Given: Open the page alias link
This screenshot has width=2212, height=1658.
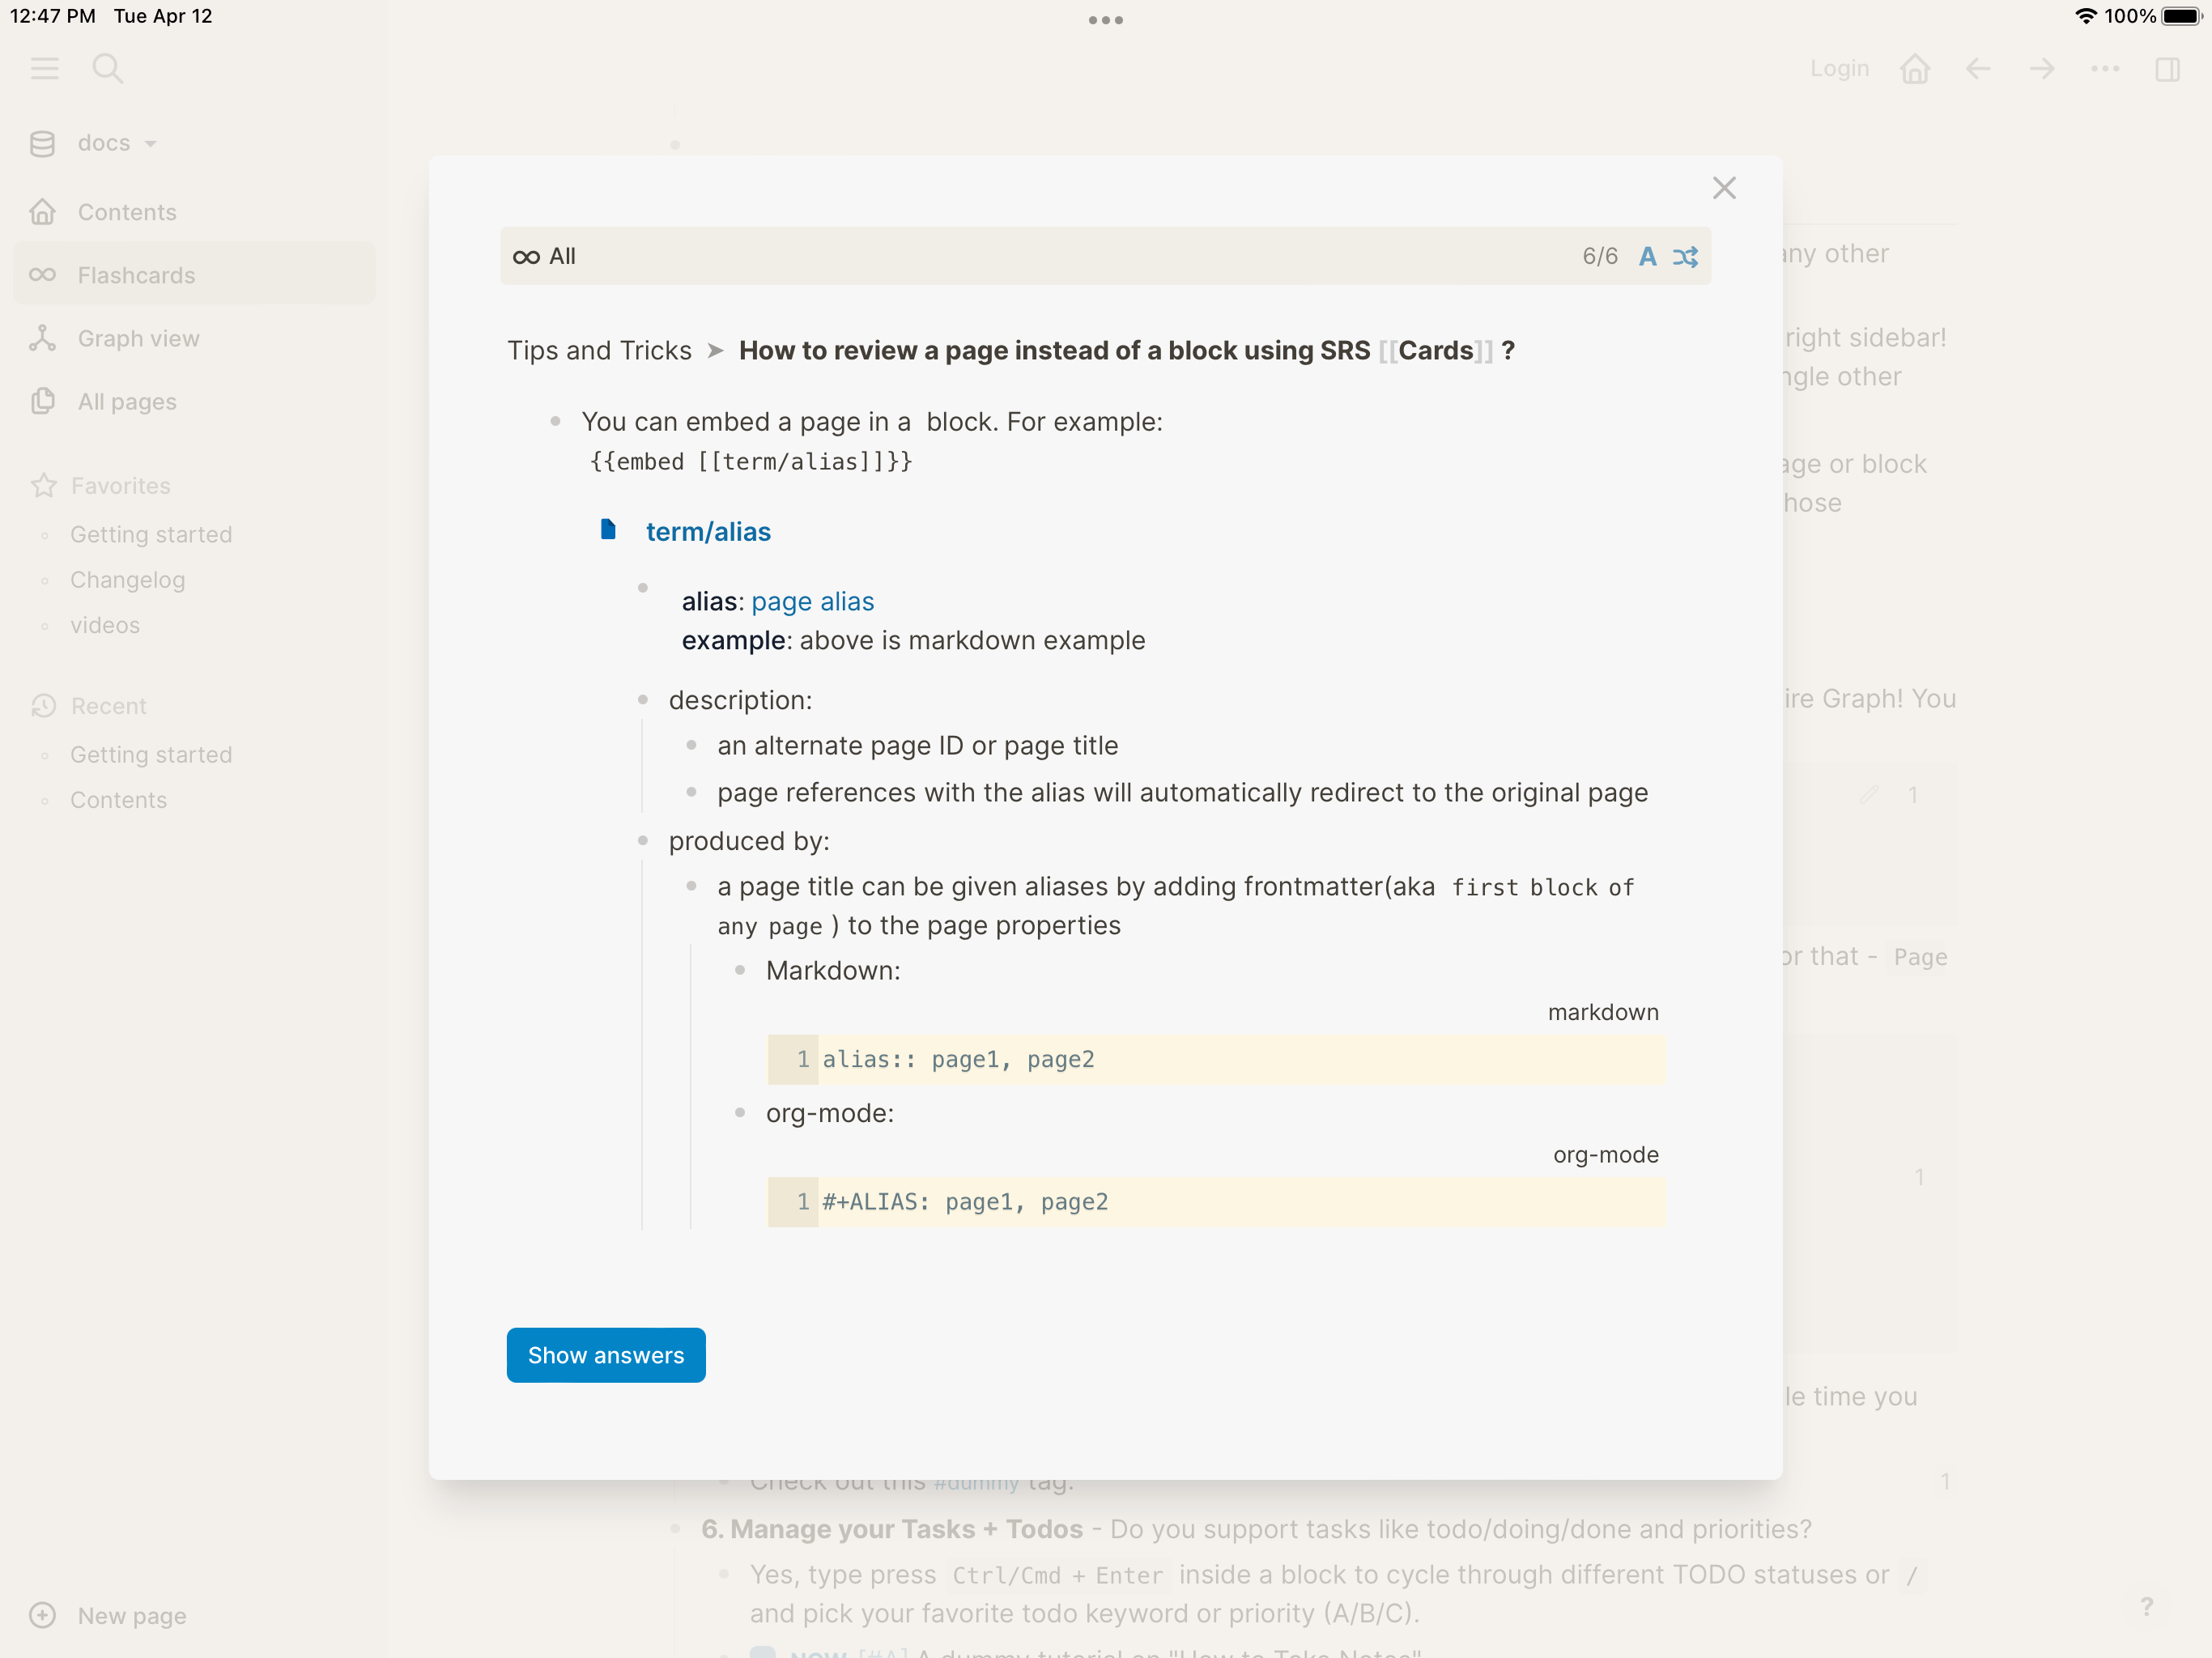Looking at the screenshot, I should (x=812, y=601).
